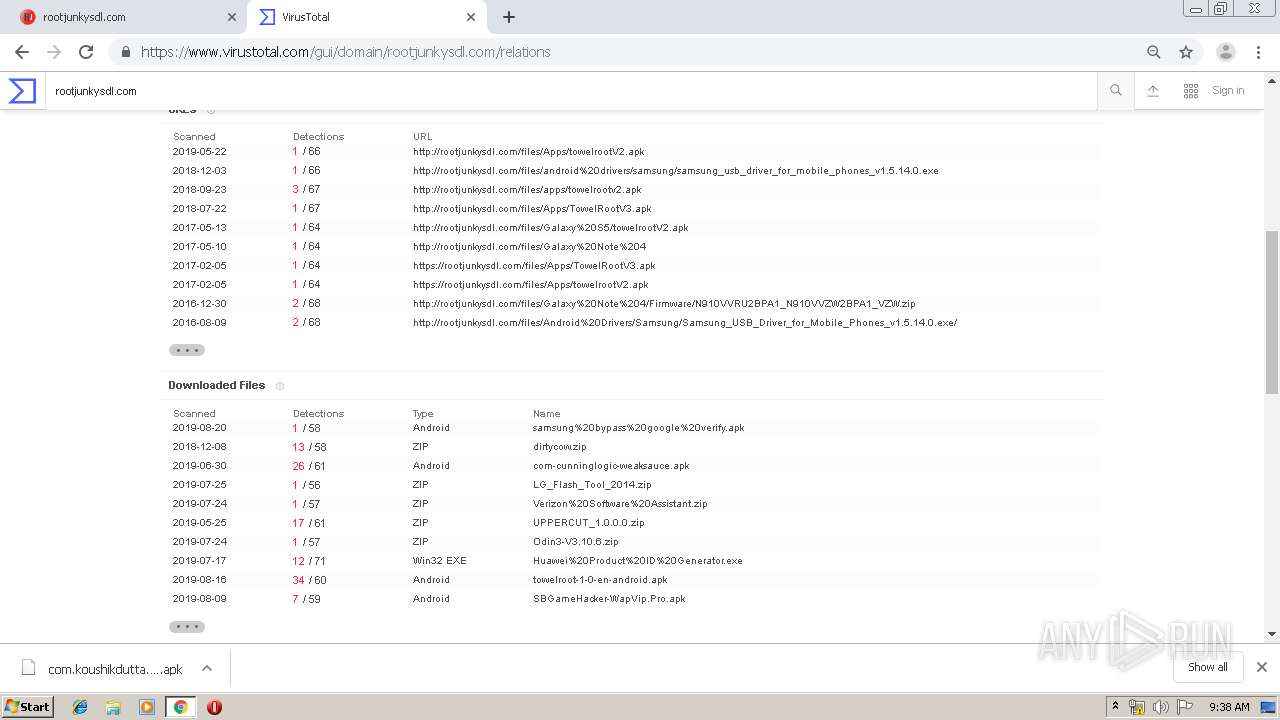Viewport: 1280px width, 720px height.
Task: Click the browser back arrow
Action: click(22, 52)
